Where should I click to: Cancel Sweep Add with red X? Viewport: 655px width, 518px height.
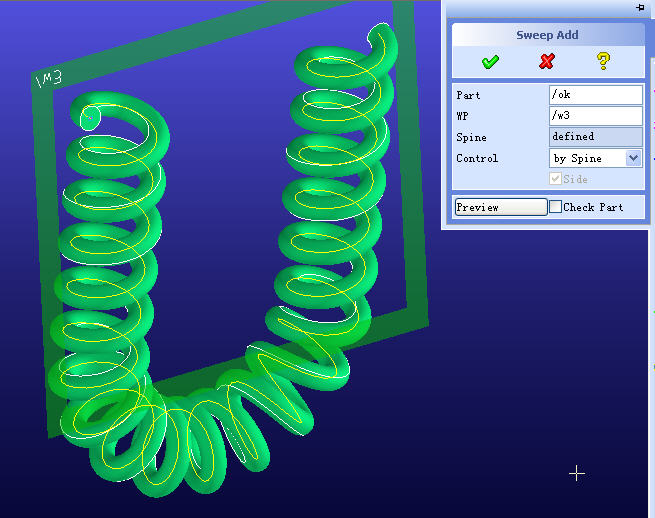[547, 61]
